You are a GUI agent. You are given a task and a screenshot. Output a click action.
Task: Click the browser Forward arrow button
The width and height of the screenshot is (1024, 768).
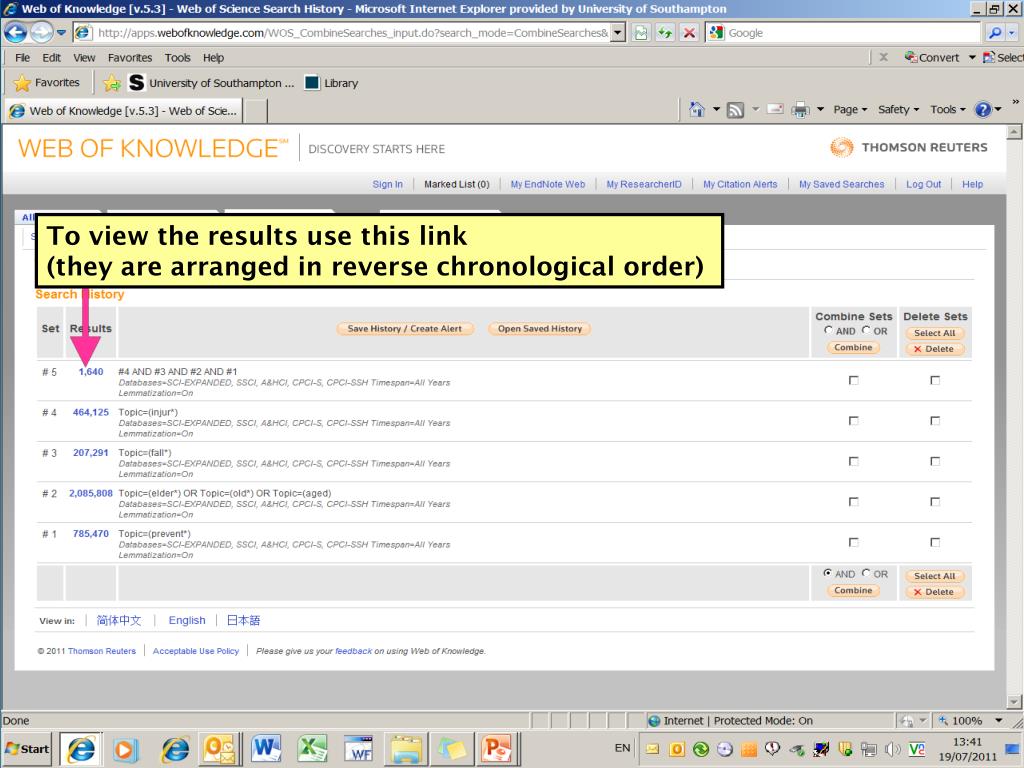41,32
